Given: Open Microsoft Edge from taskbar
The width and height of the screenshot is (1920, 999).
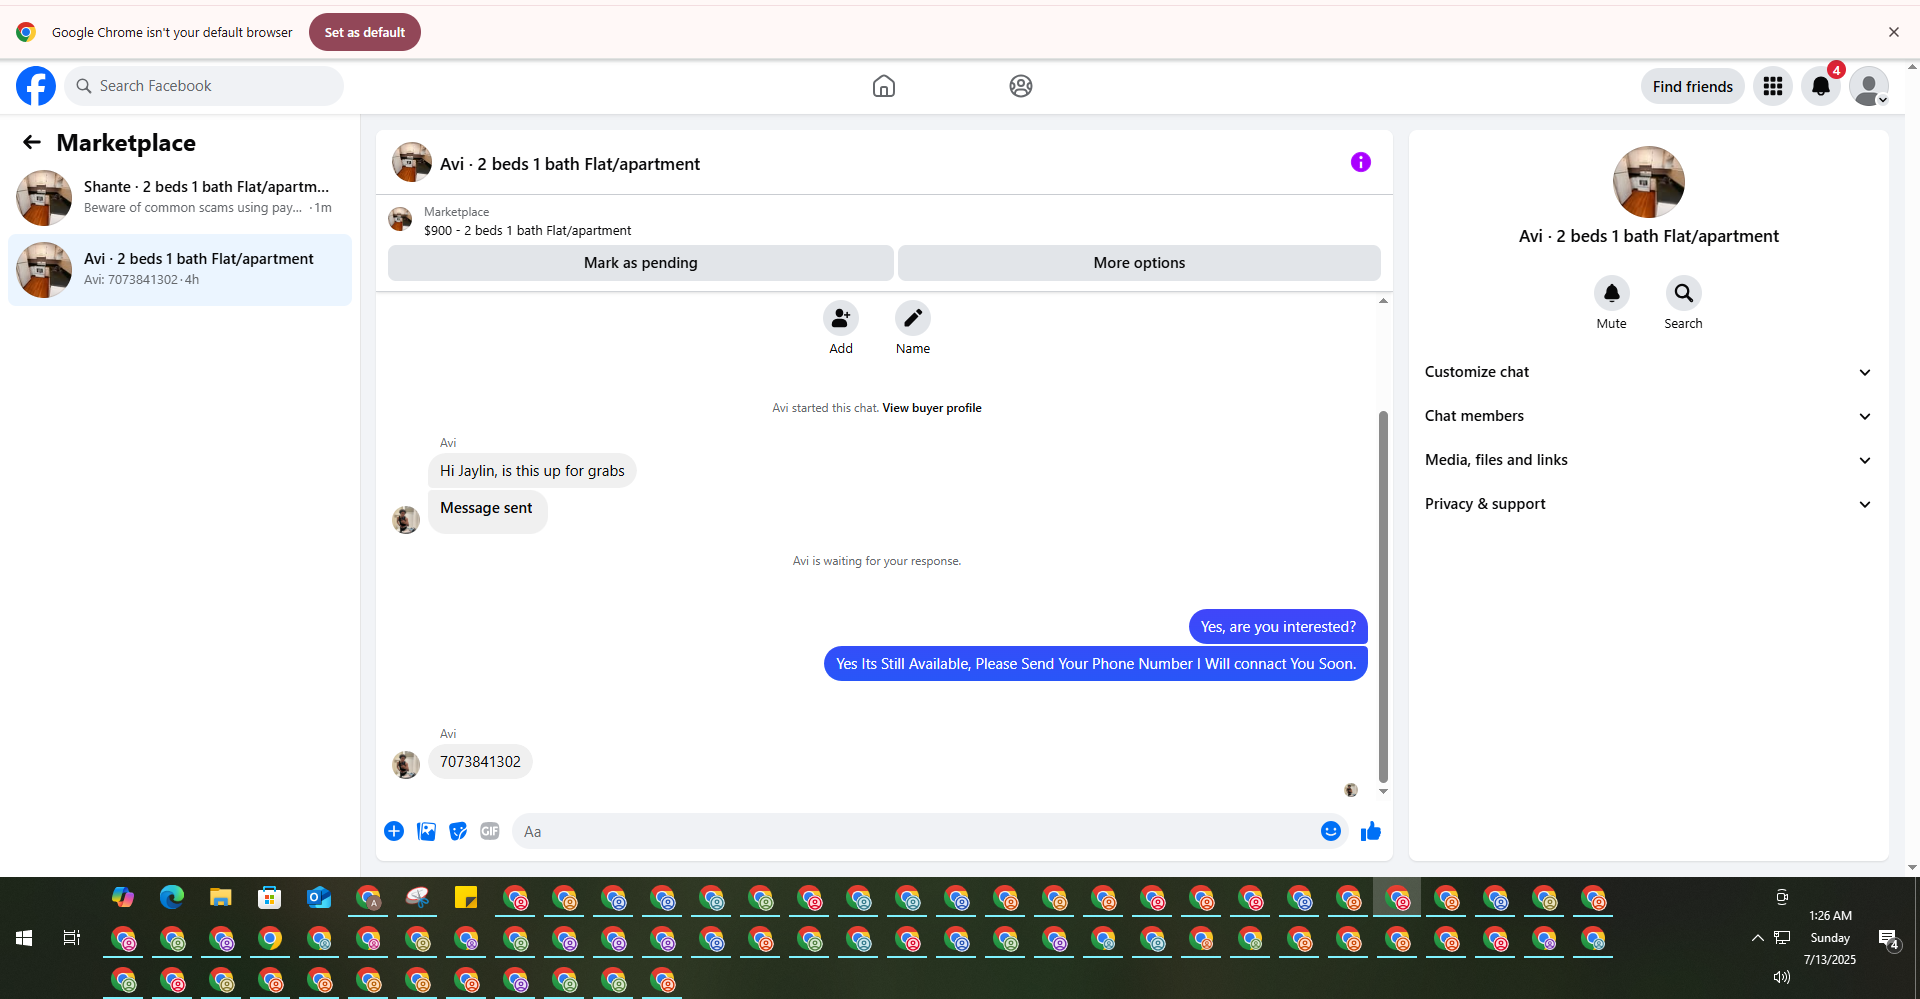Looking at the screenshot, I should point(172,897).
